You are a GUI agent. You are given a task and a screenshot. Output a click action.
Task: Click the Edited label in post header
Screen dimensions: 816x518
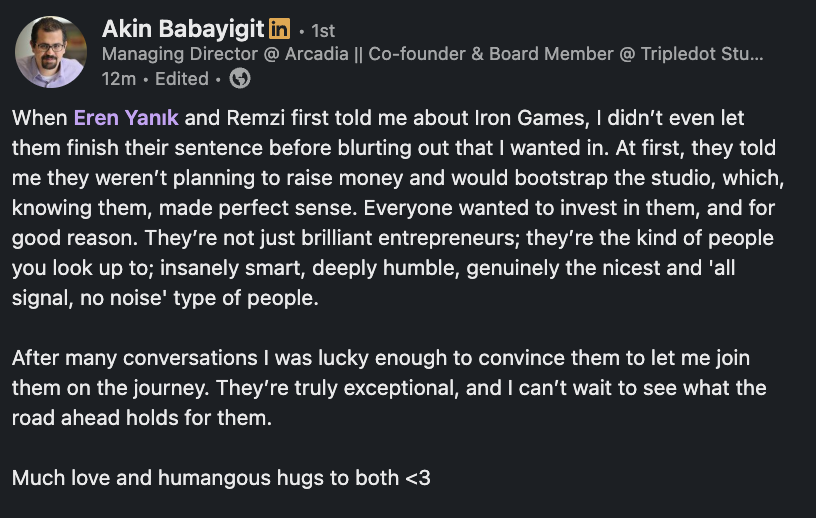[181, 78]
